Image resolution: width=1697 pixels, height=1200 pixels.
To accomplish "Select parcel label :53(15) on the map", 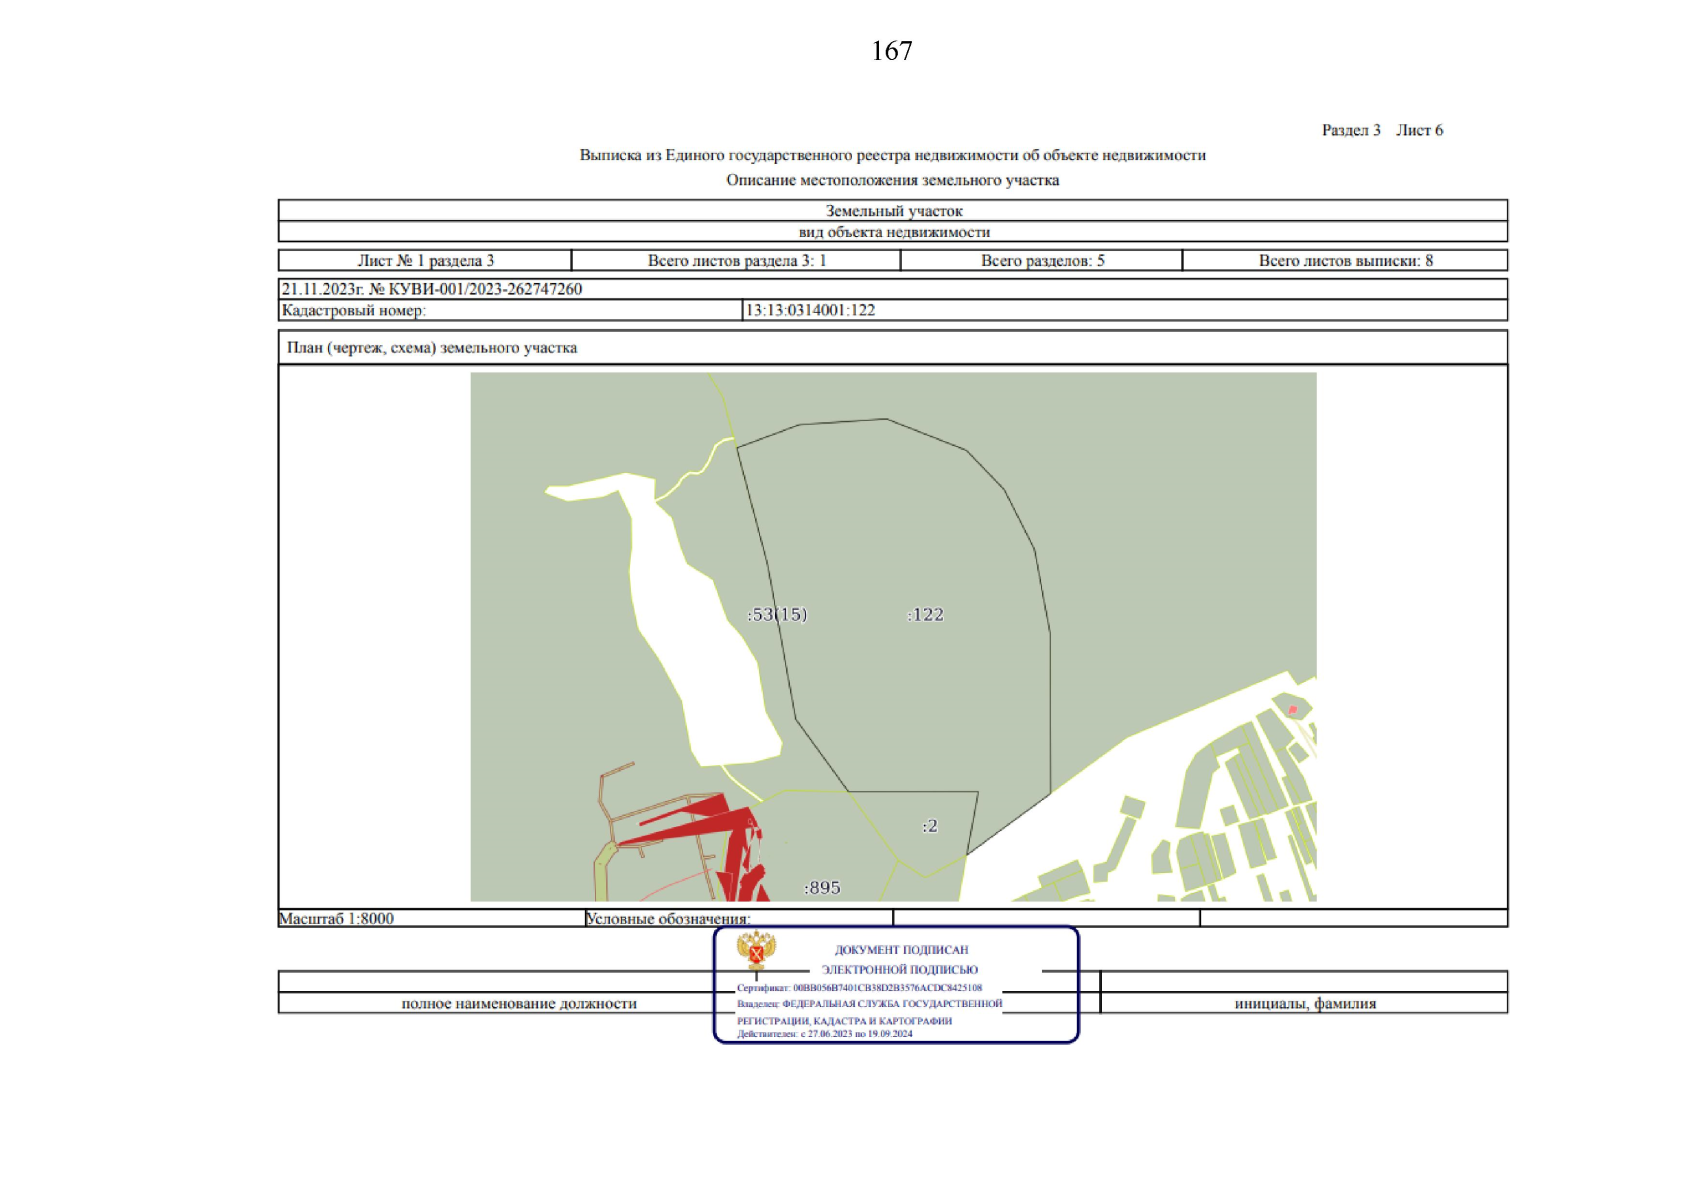I will (777, 615).
